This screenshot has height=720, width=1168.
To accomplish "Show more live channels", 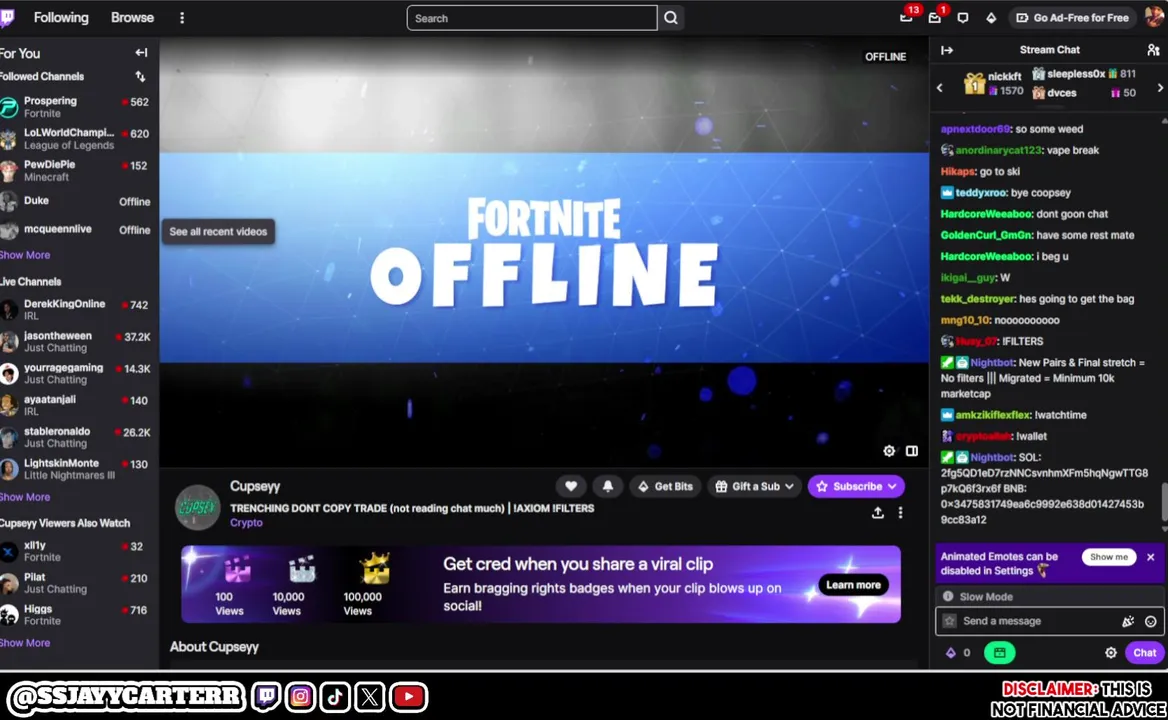I will [x=25, y=497].
